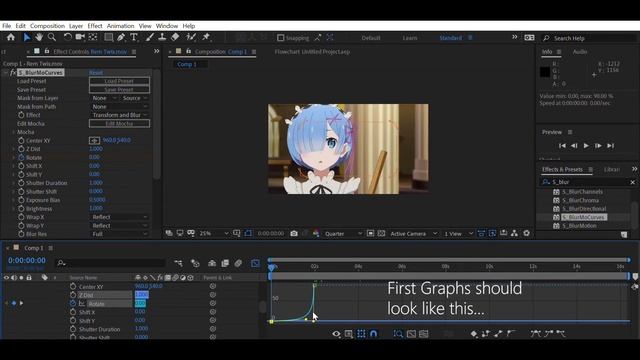Select the Hand tool
Screen dimensions: 640x360
[39, 37]
